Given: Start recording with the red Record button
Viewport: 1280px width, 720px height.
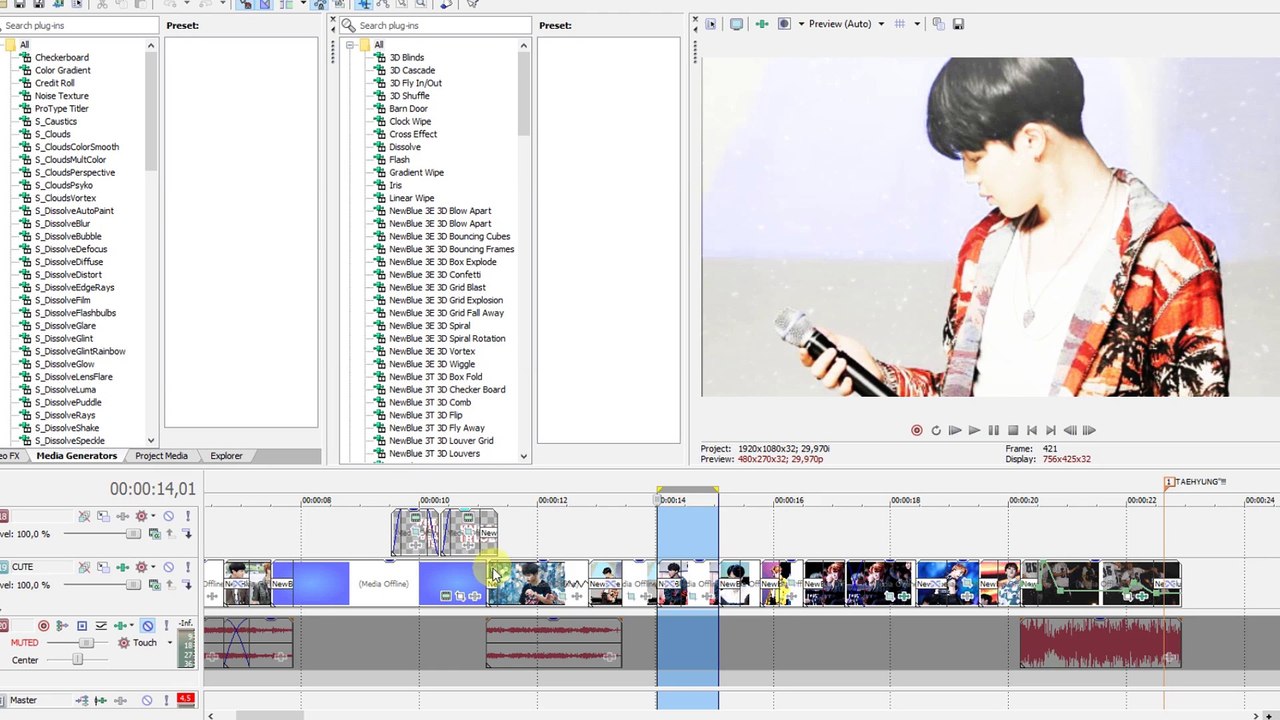Looking at the screenshot, I should tap(916, 430).
